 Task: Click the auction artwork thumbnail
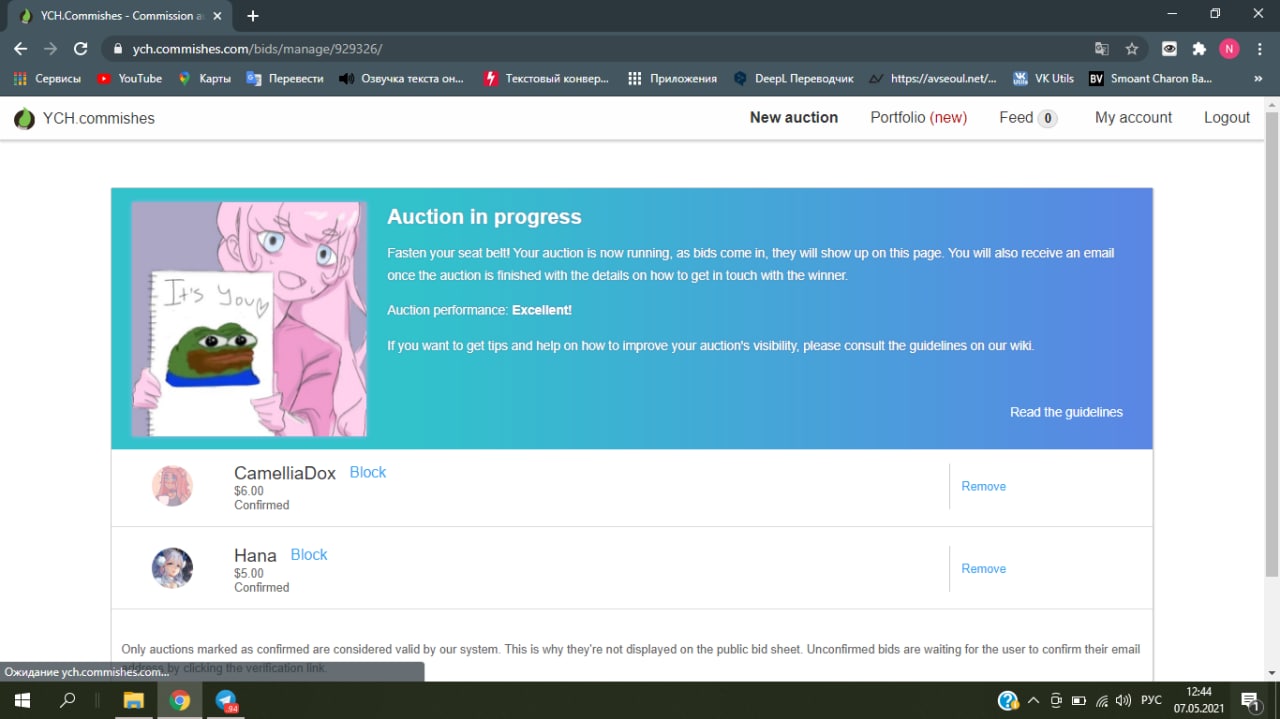tap(249, 319)
